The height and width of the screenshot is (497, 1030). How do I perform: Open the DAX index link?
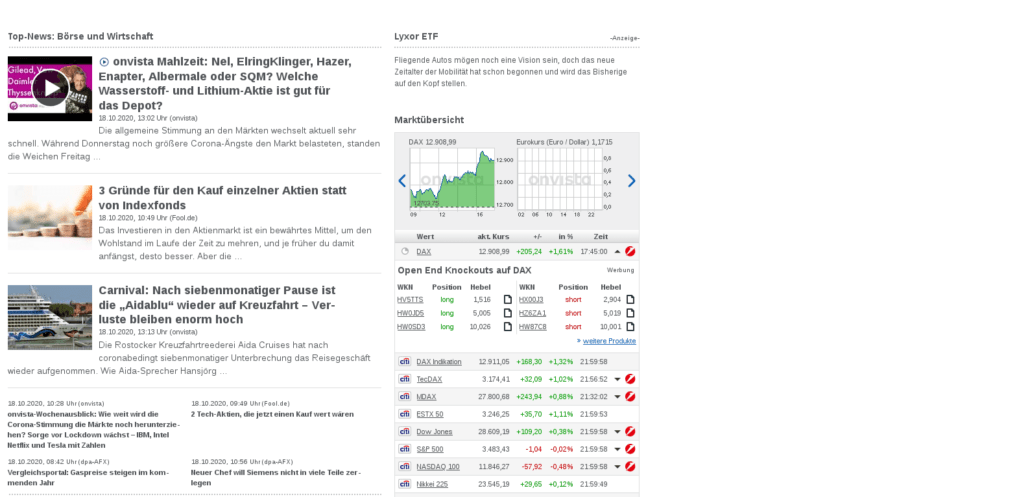[x=424, y=251]
